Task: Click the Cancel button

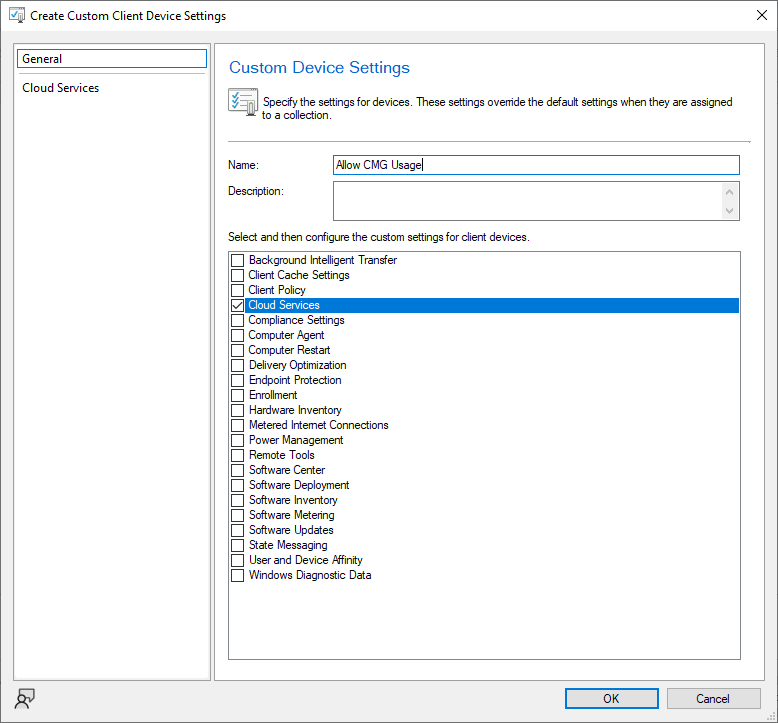Action: point(713,698)
